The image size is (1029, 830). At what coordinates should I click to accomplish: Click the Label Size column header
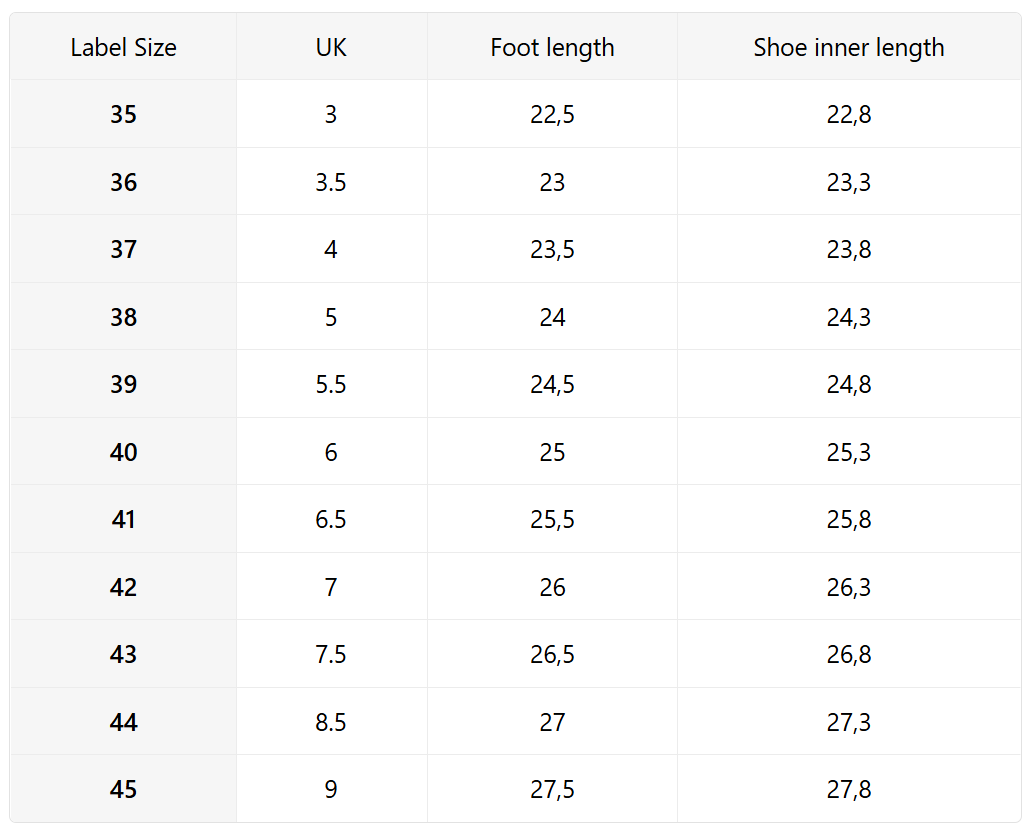[123, 47]
